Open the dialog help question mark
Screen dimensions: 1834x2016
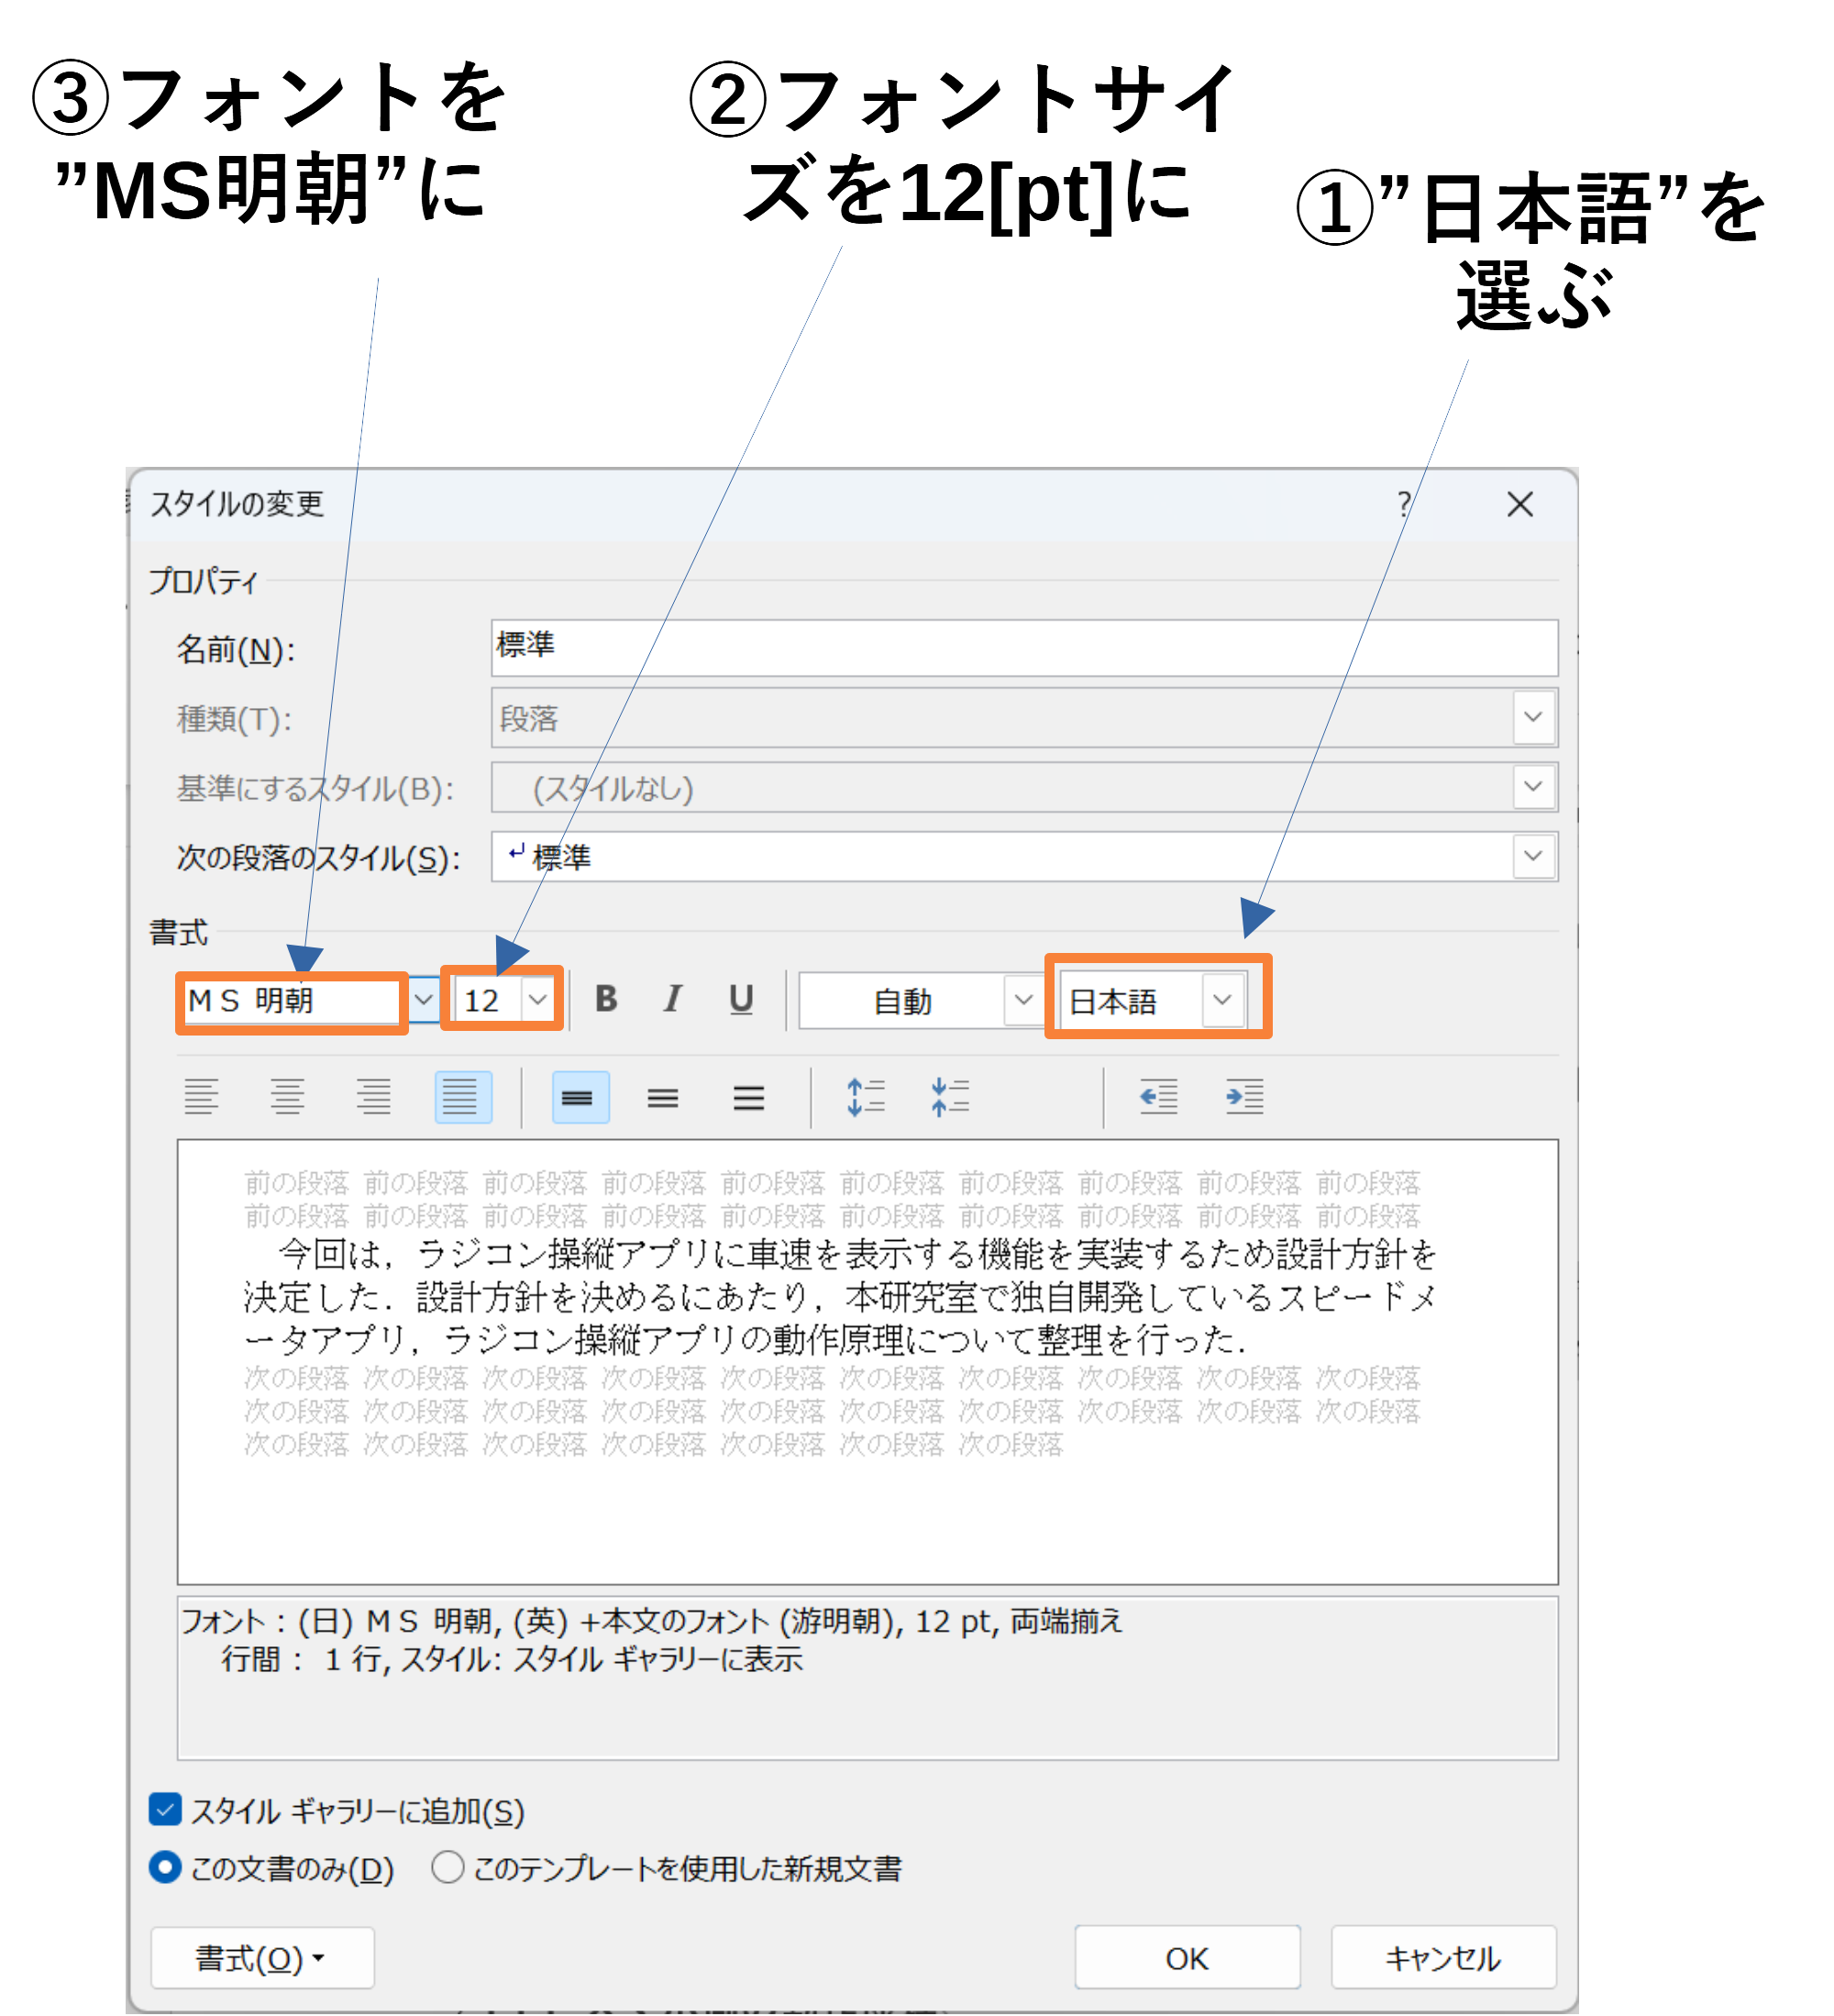(1404, 504)
